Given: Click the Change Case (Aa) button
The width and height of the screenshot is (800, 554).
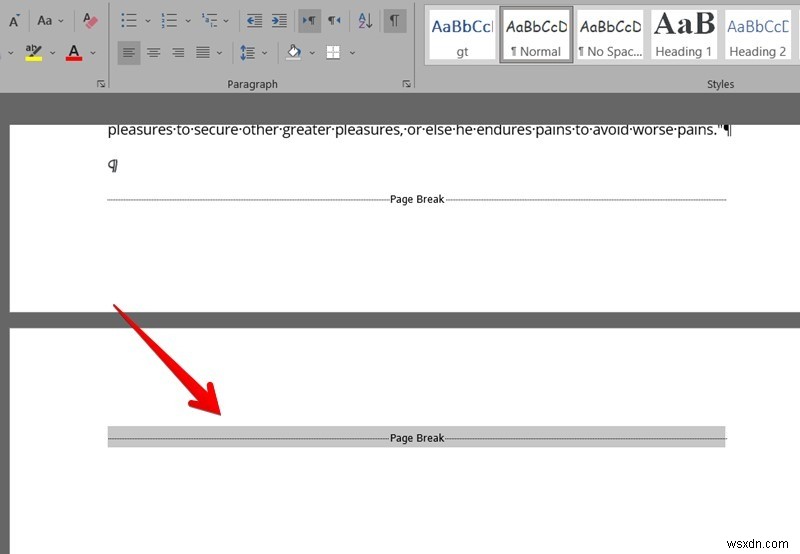Looking at the screenshot, I should tap(44, 20).
